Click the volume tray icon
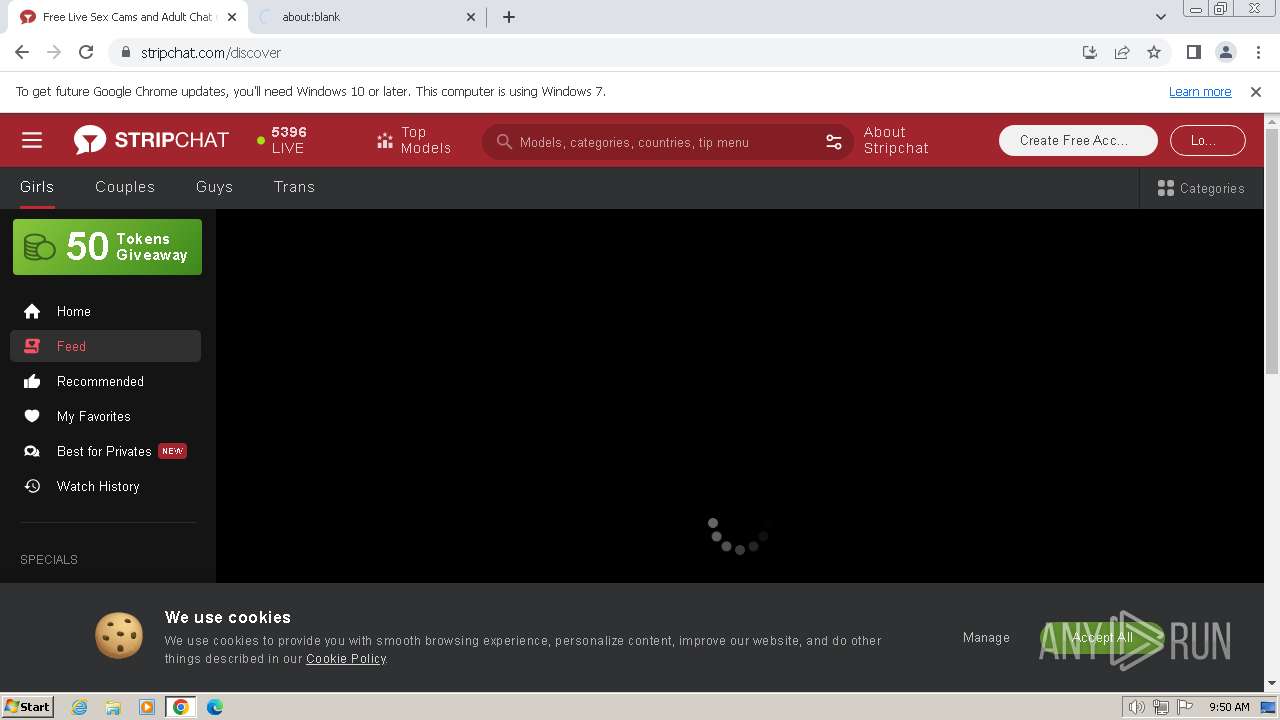The image size is (1280, 720). point(1137,707)
